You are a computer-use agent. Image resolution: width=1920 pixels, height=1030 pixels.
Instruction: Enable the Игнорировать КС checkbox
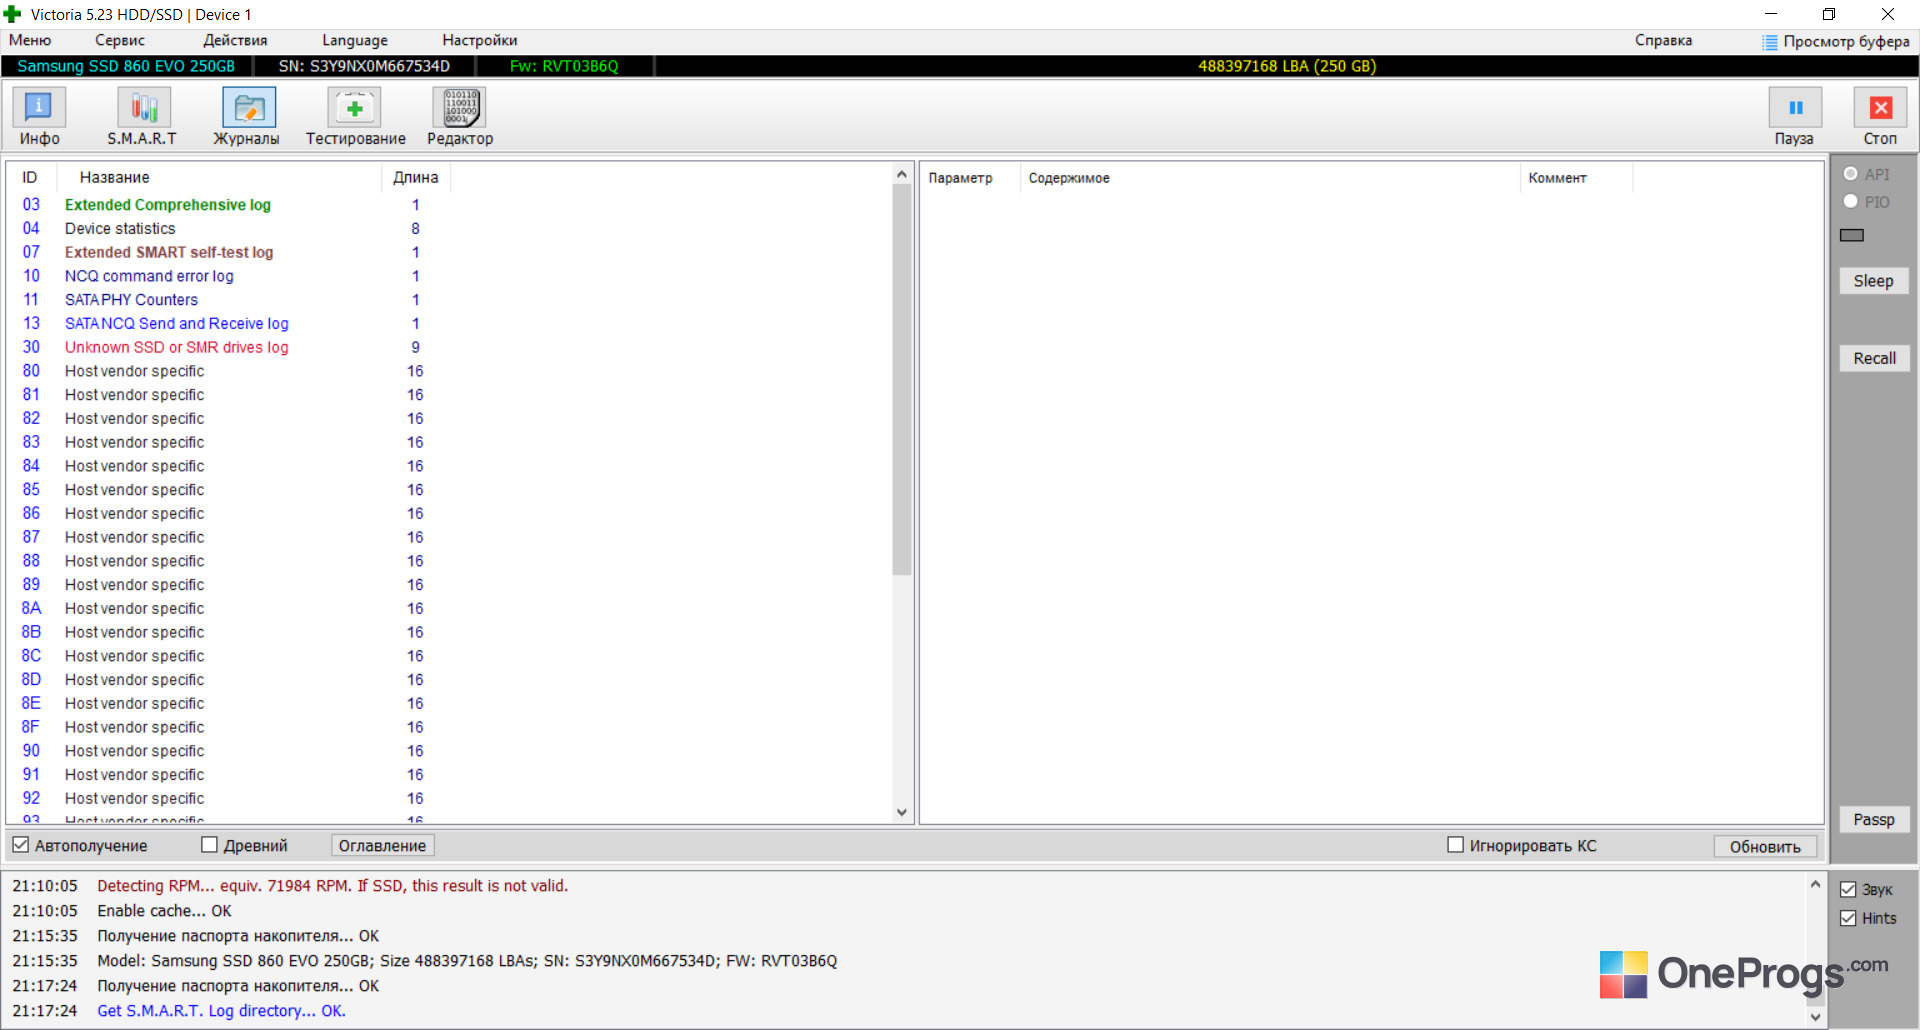1456,845
